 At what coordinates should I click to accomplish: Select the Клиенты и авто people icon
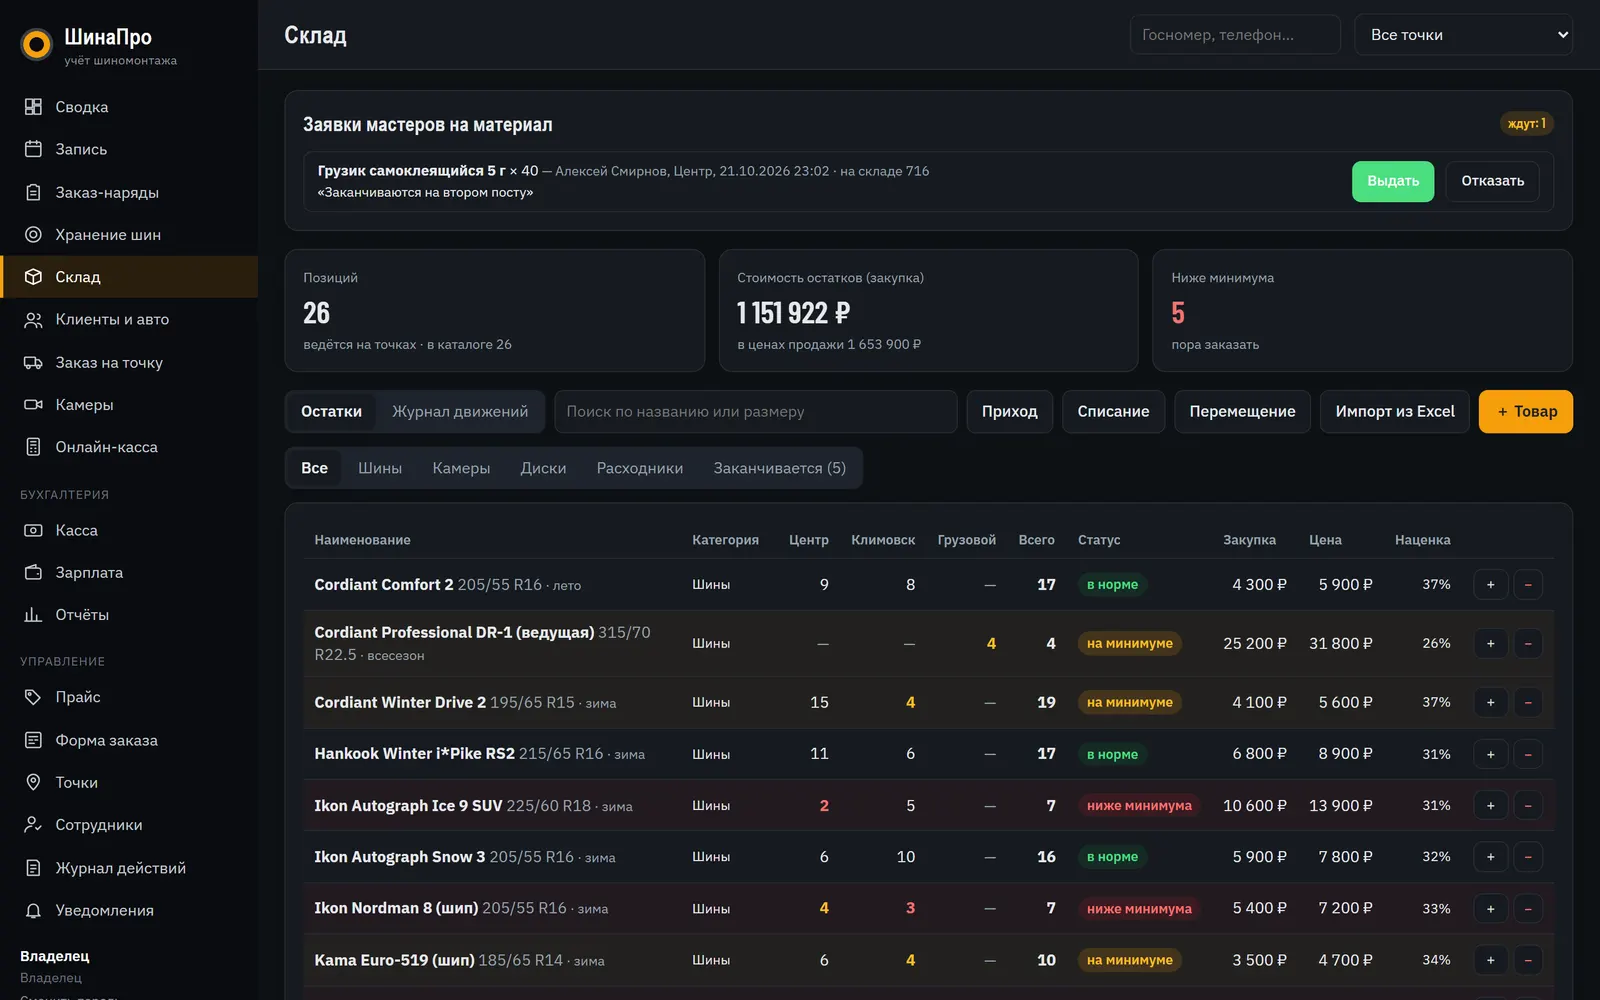tap(33, 320)
